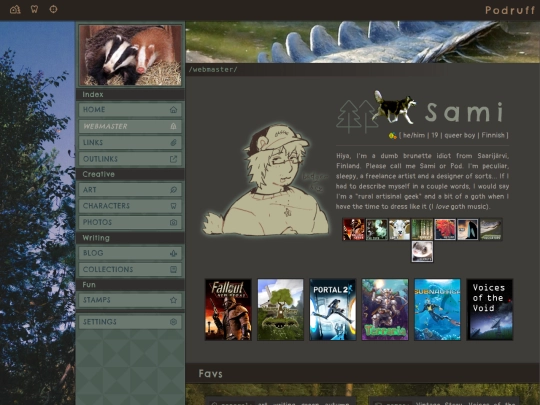
Task: Click the Sami character portrait drawing
Action: pyautogui.click(x=265, y=180)
